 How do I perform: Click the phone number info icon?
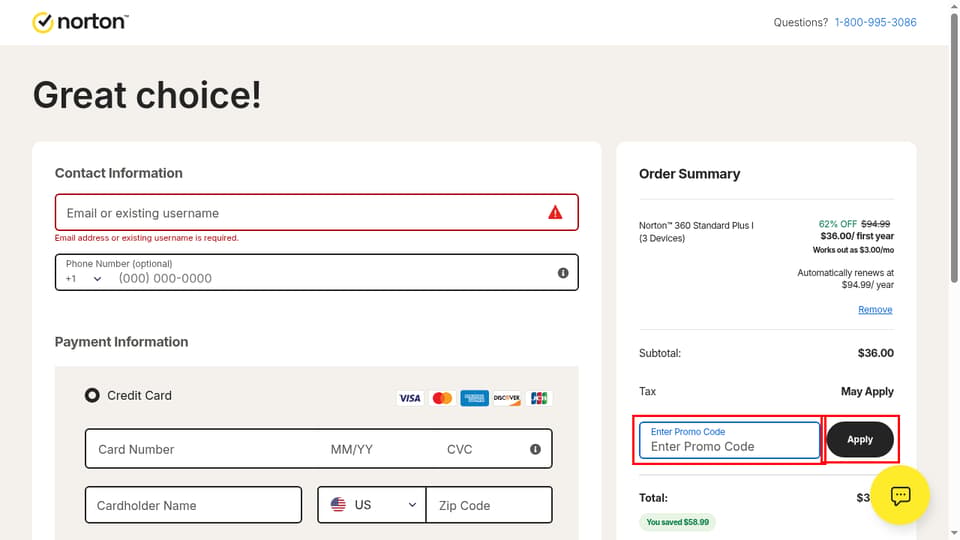click(x=563, y=273)
